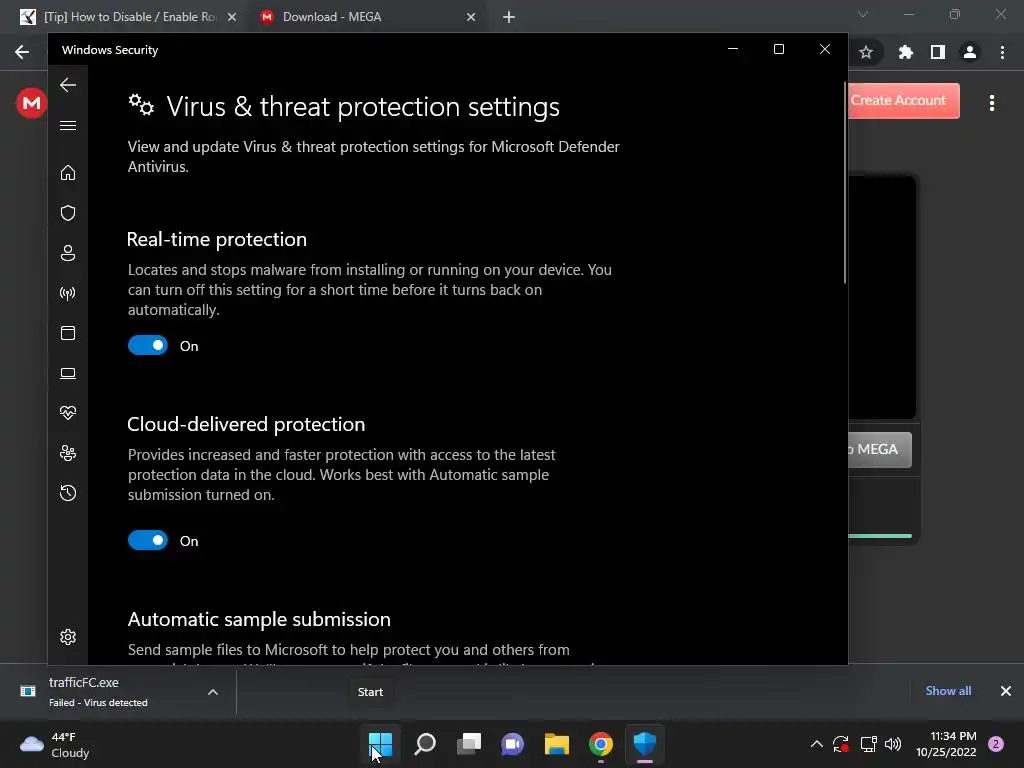Screen dimensions: 1024x768
Task: Open volume speaker tray icon
Action: (x=893, y=744)
